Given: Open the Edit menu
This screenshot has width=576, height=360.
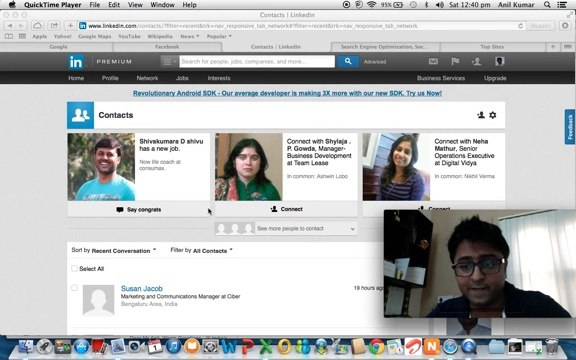Looking at the screenshot, I should 114,5.
